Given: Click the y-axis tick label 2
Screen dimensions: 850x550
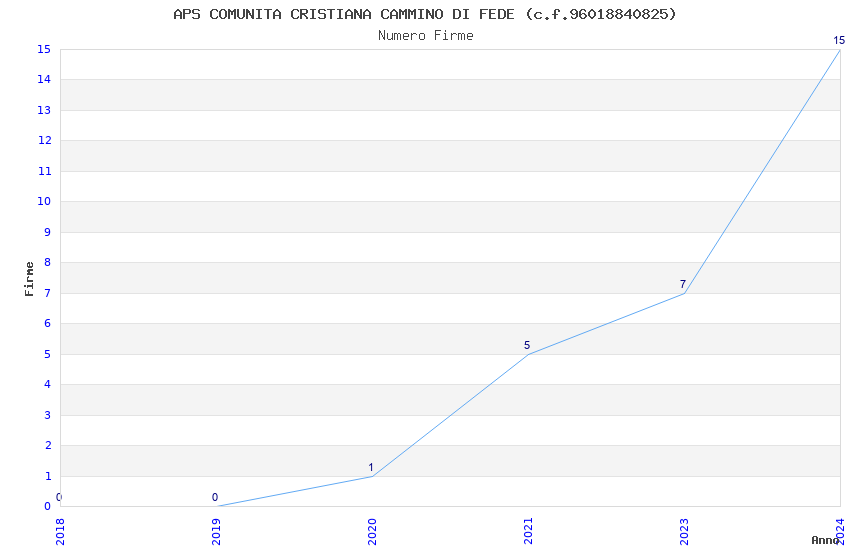Looking at the screenshot, I should tap(48, 445).
